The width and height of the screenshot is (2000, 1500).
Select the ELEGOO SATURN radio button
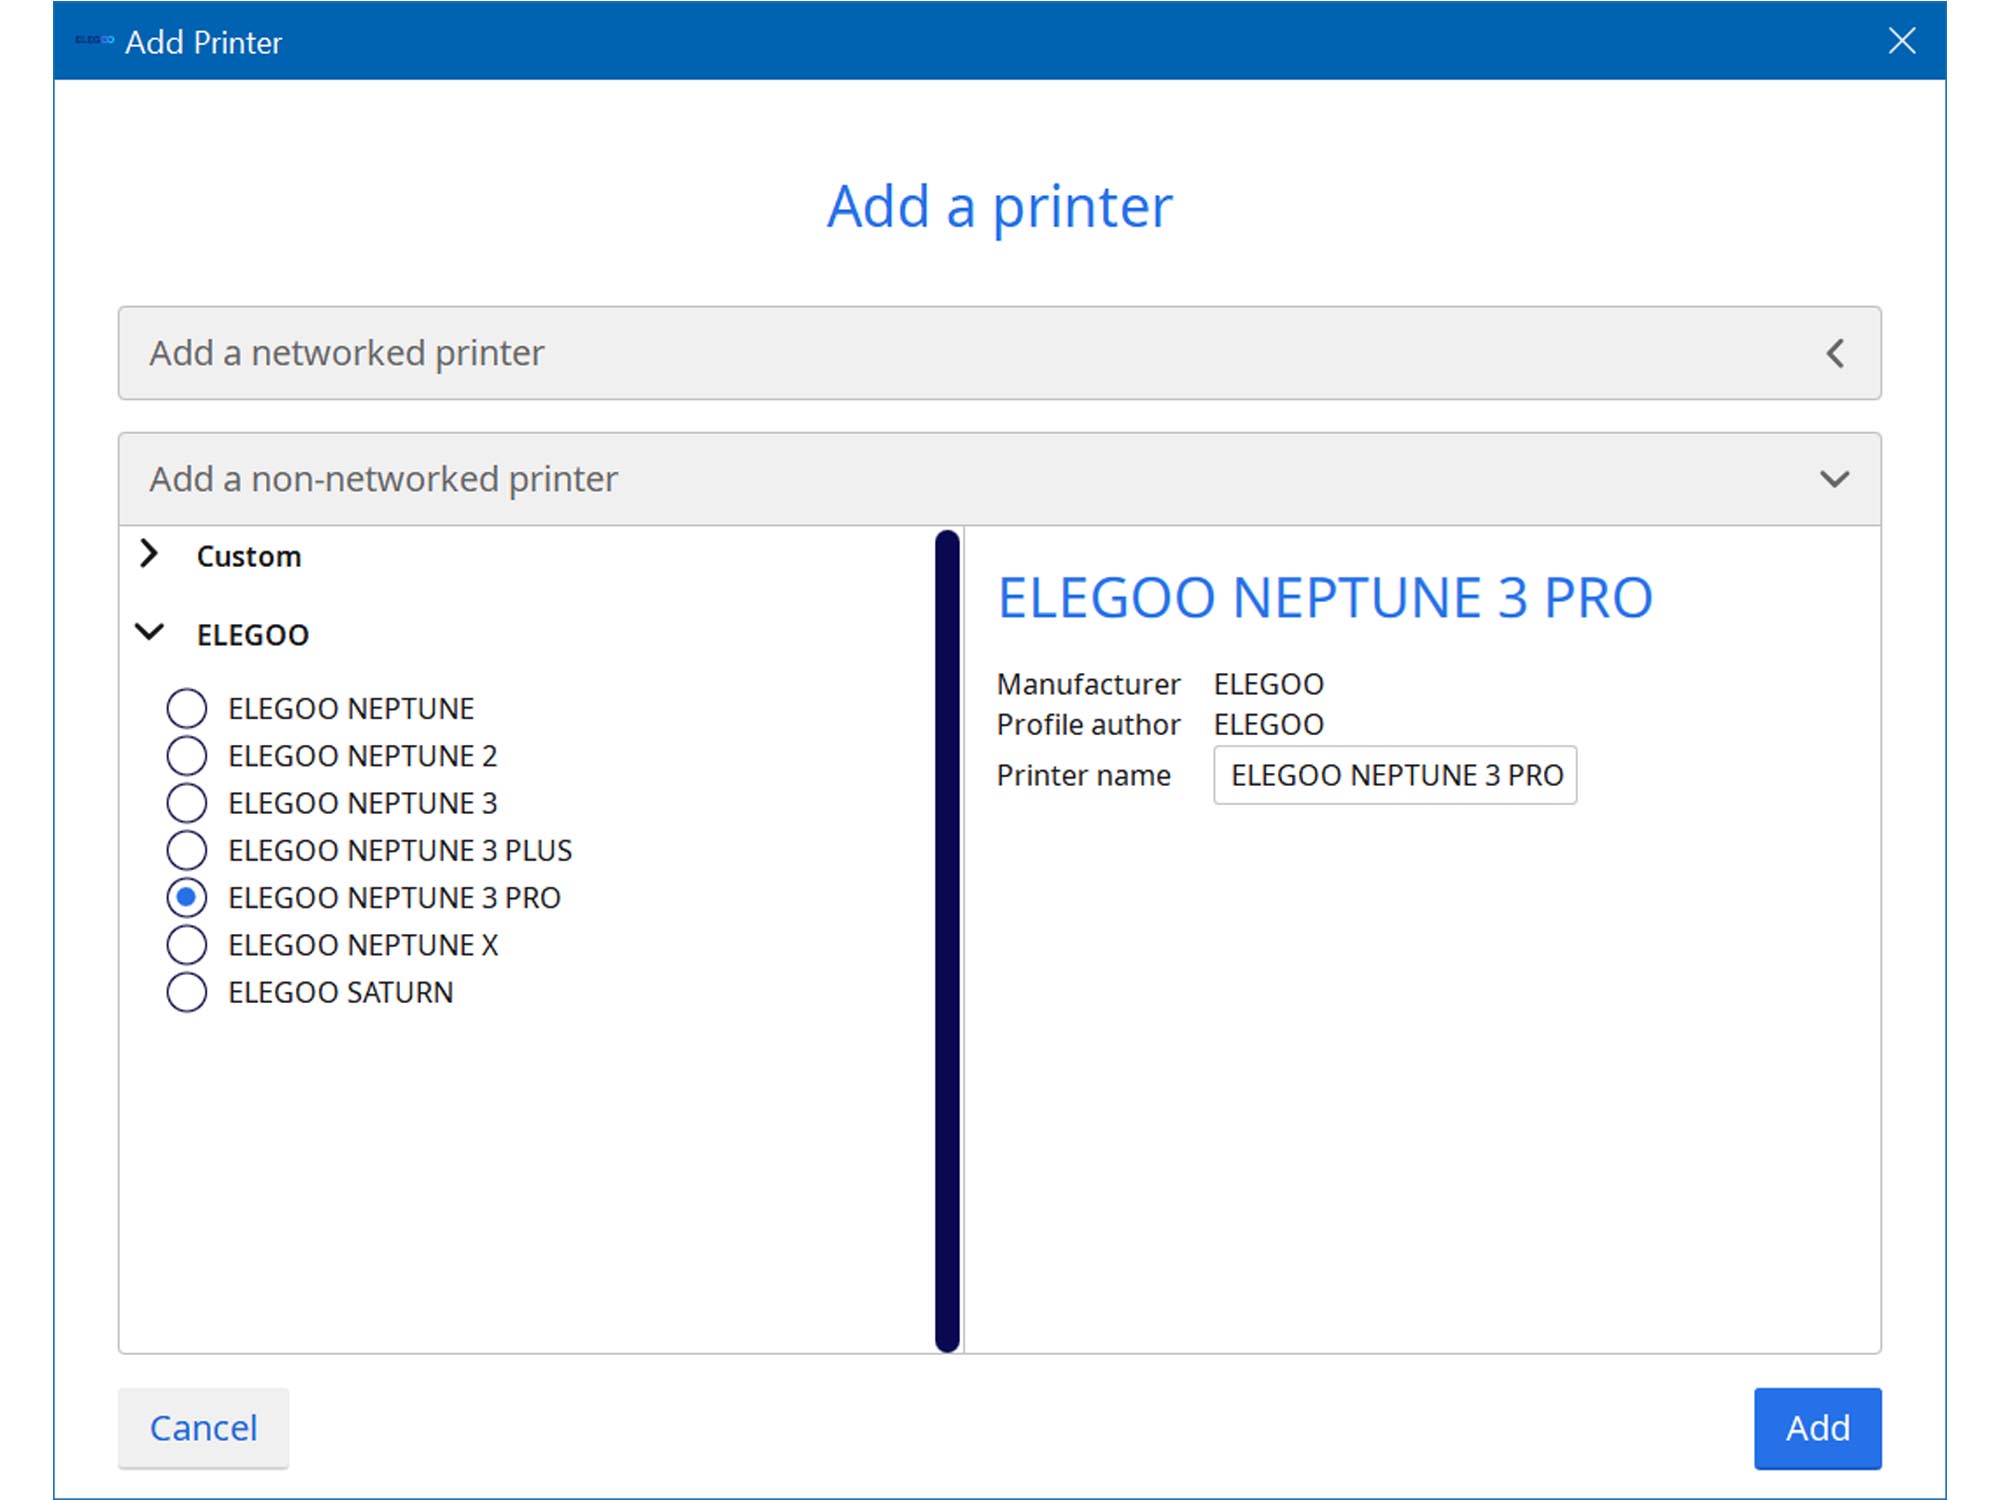pyautogui.click(x=187, y=992)
